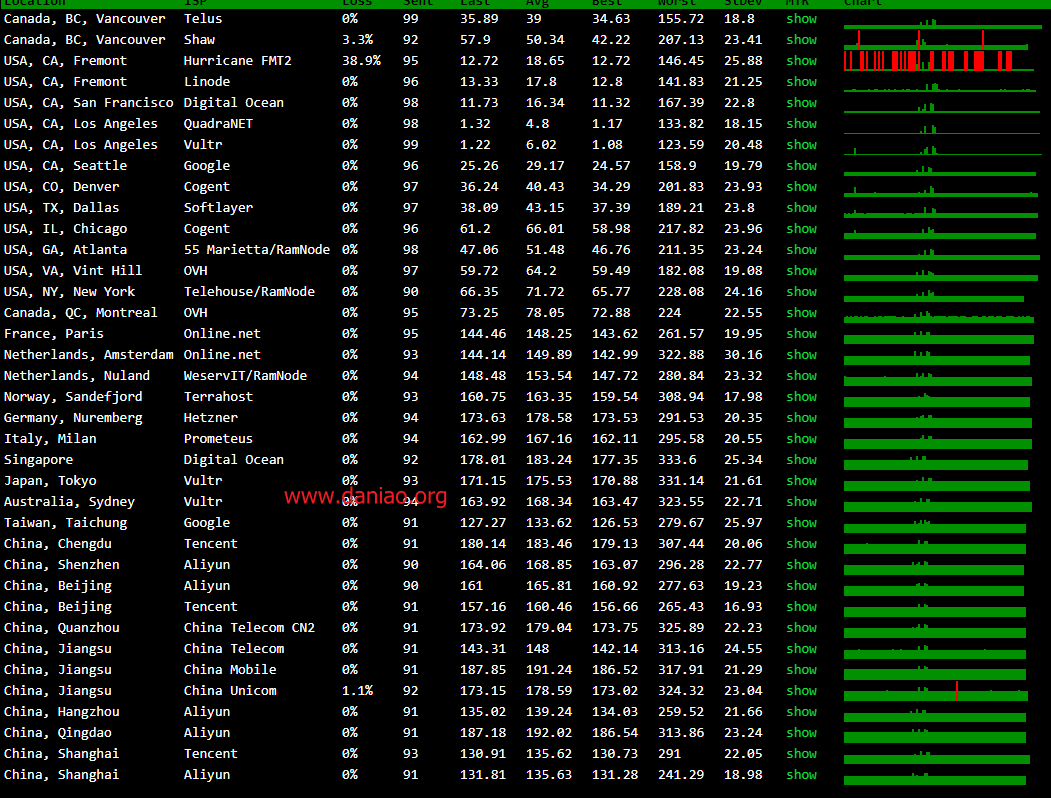Open show link for Norway Sandefjord Terrahost
This screenshot has width=1051, height=798.
(801, 397)
